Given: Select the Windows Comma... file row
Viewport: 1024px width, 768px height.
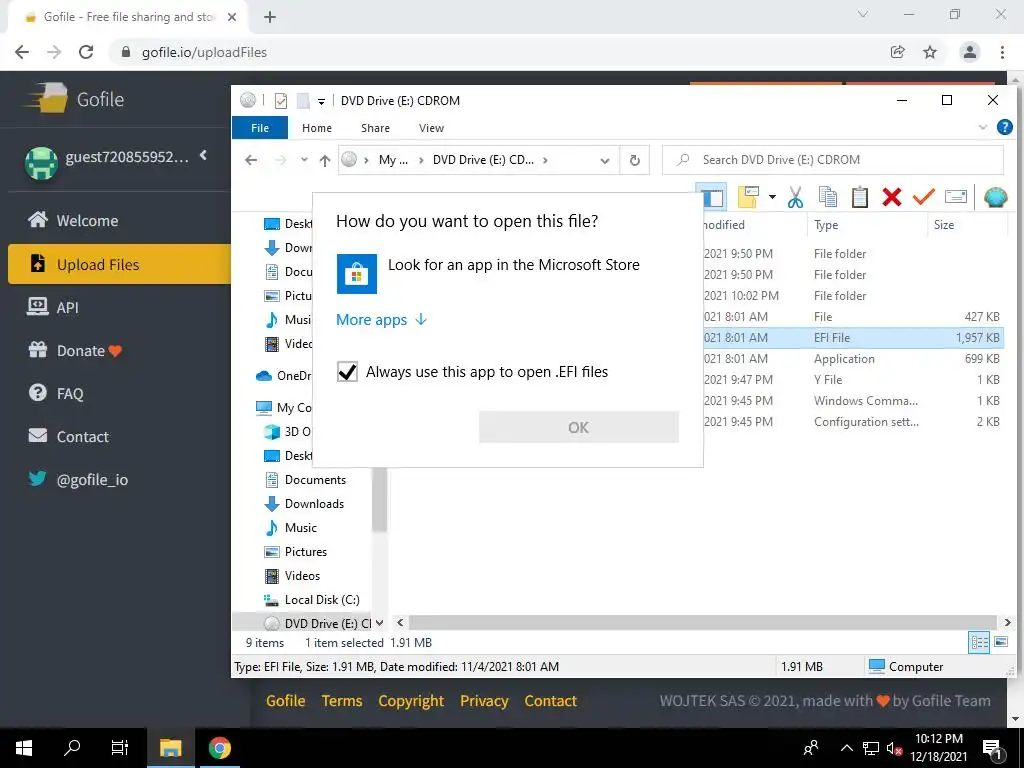Looking at the screenshot, I should pos(856,400).
